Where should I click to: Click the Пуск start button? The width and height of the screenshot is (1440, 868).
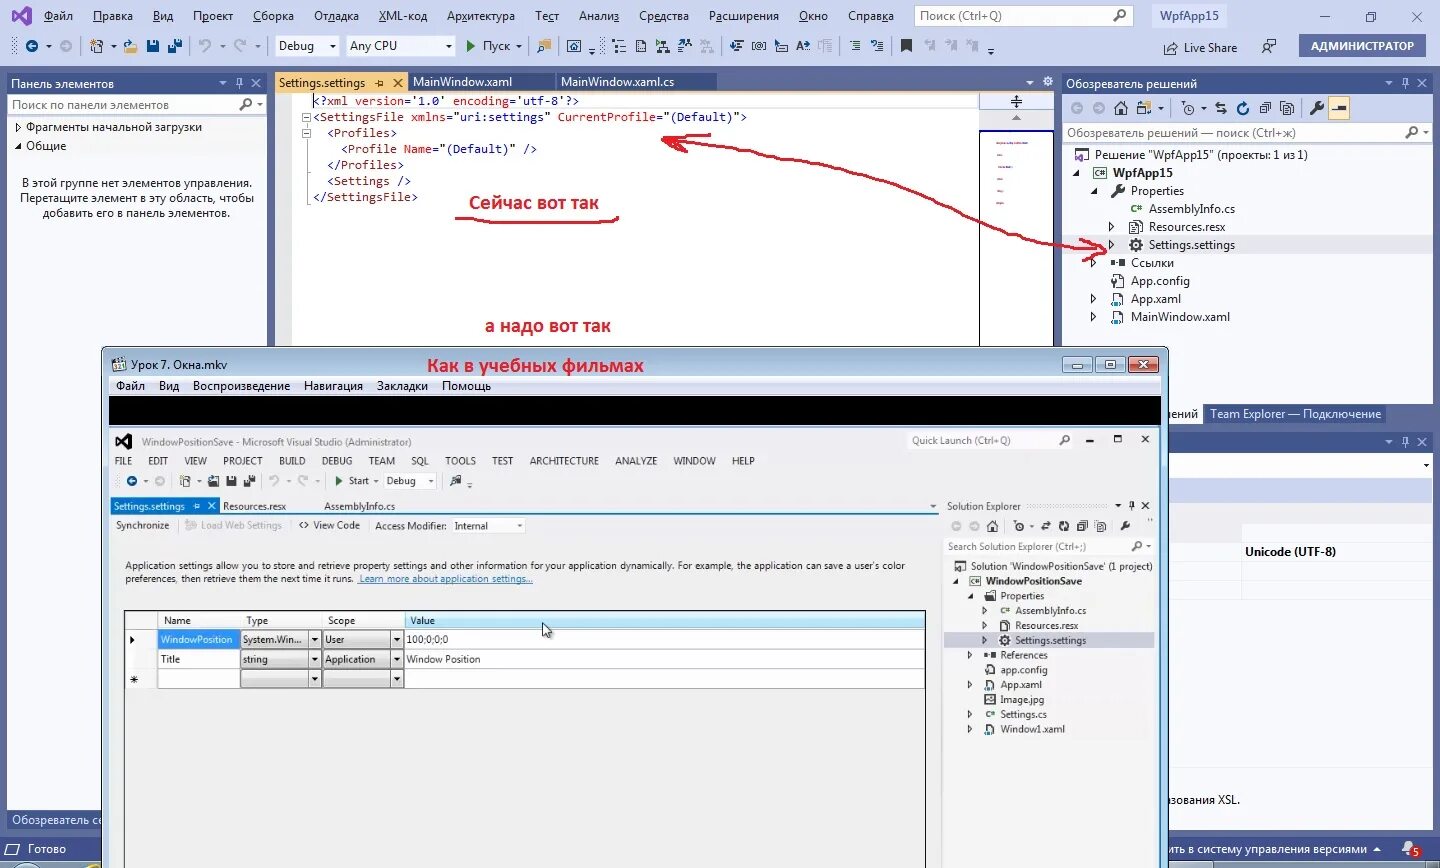pyautogui.click(x=488, y=46)
